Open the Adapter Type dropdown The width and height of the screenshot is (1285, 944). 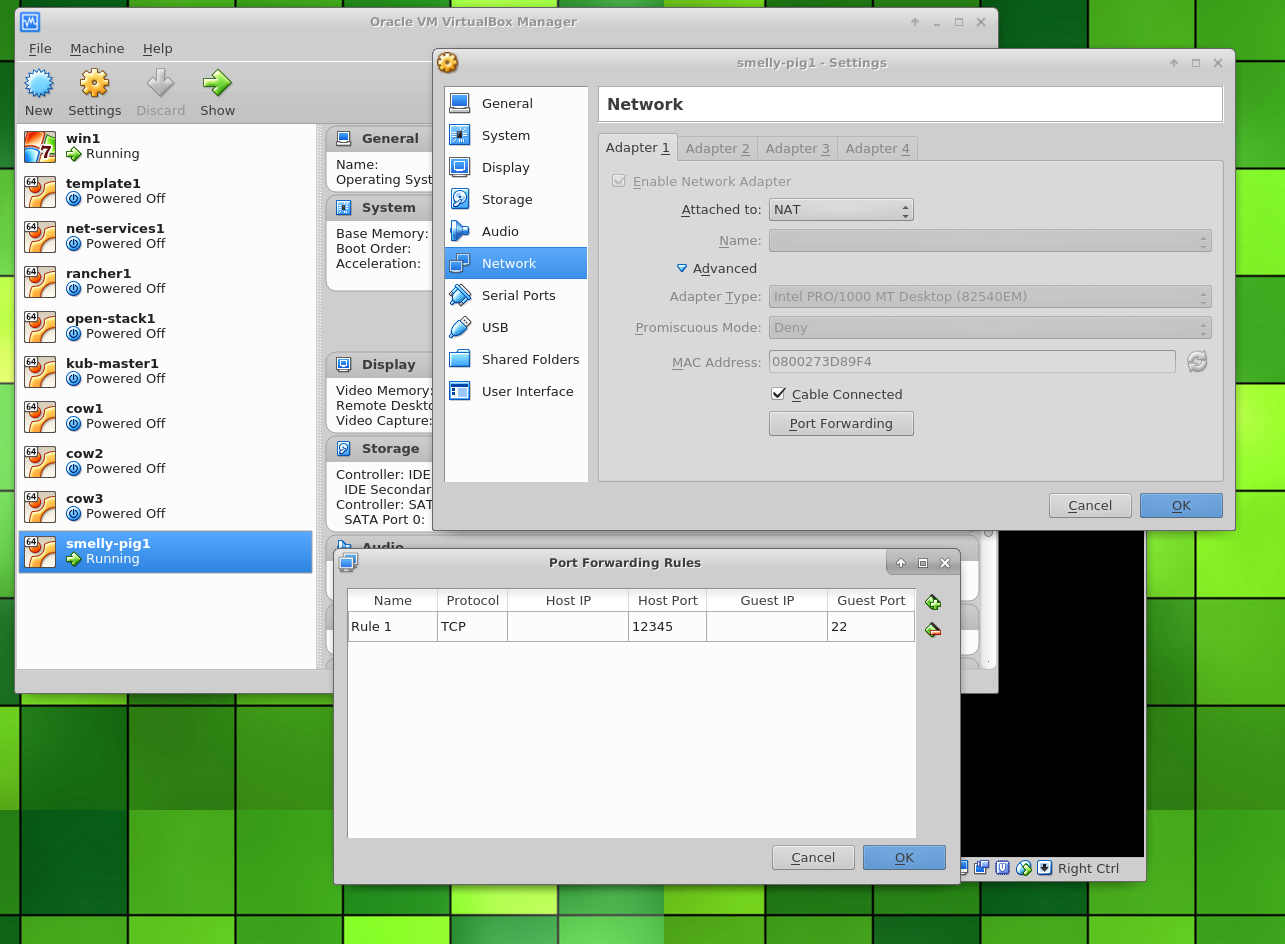pyautogui.click(x=990, y=297)
